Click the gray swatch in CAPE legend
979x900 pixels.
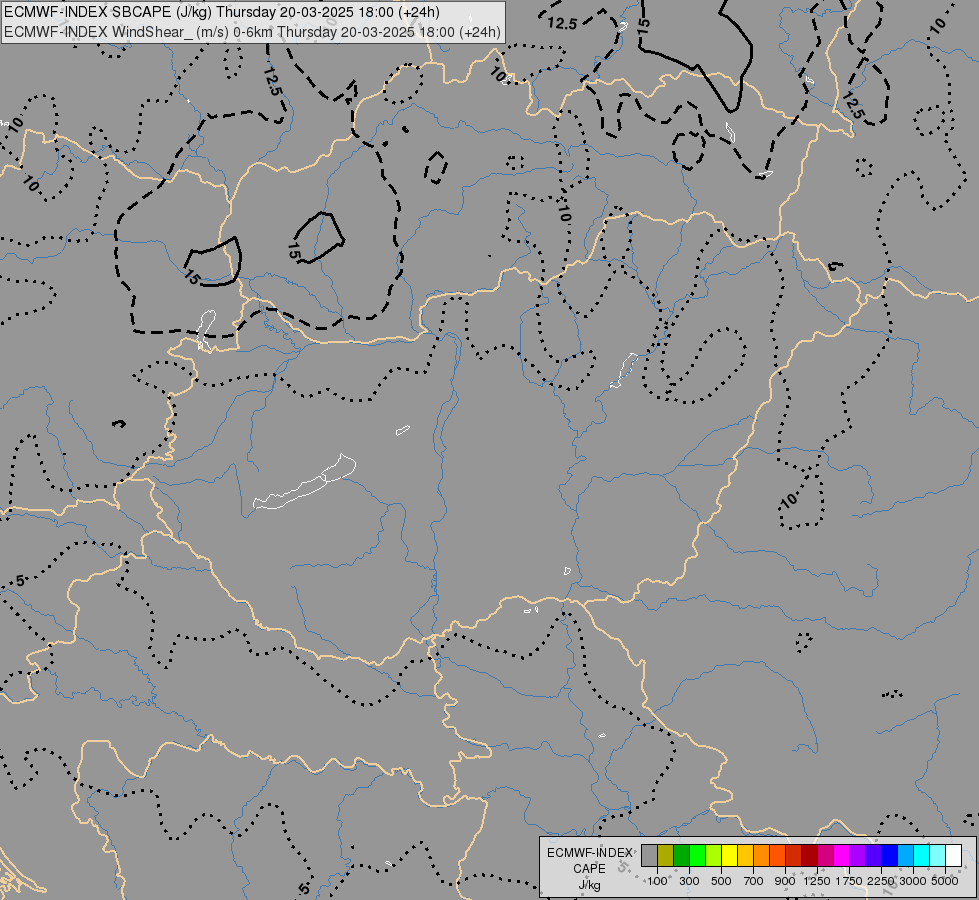649,856
